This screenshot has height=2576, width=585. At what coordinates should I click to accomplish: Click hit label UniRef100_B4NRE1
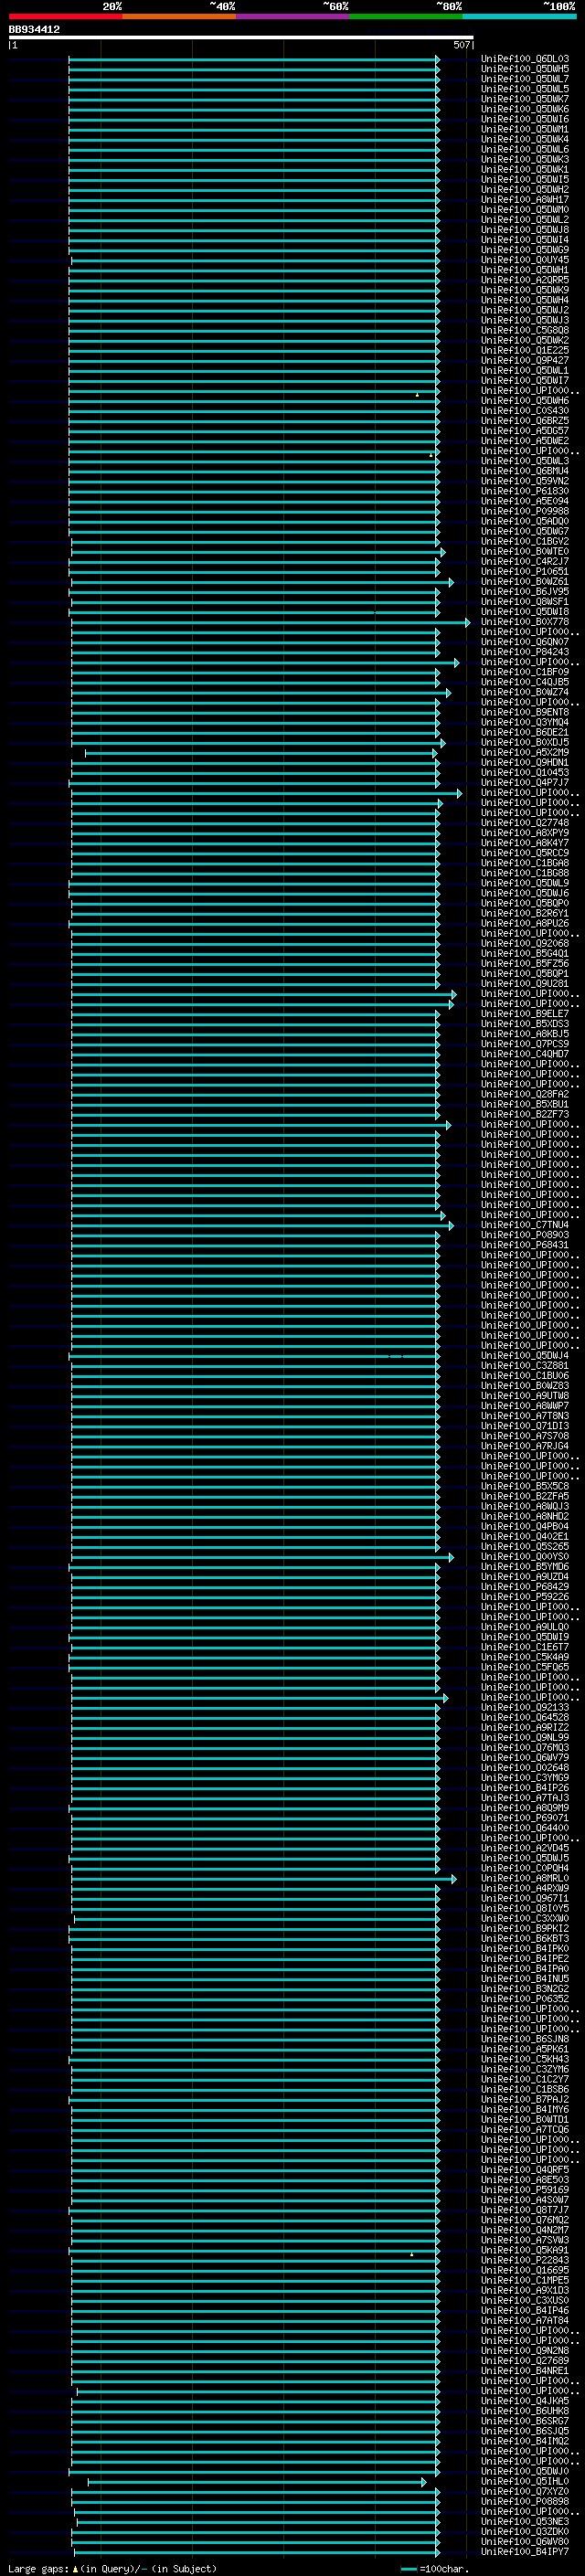coord(525,2371)
